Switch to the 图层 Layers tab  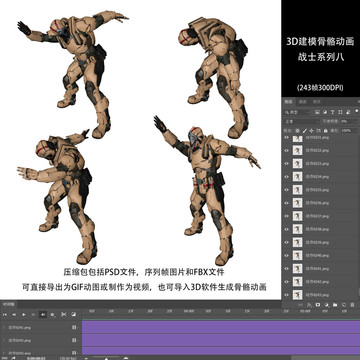click(288, 102)
